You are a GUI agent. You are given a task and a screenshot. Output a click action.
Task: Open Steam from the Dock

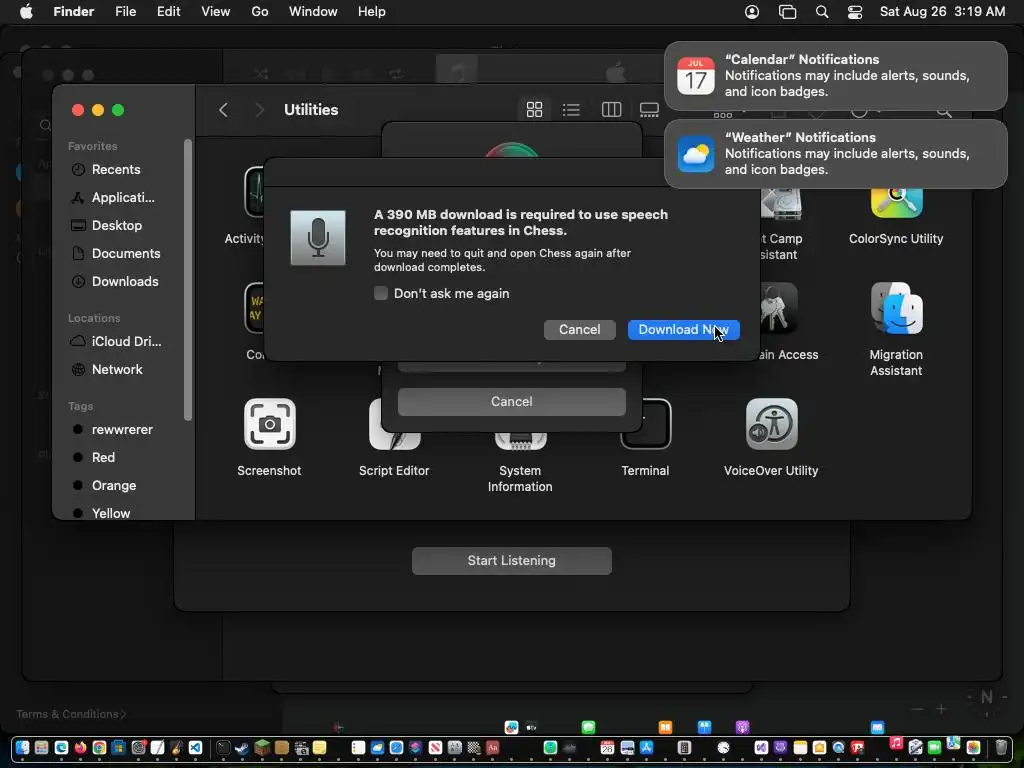tap(242, 748)
